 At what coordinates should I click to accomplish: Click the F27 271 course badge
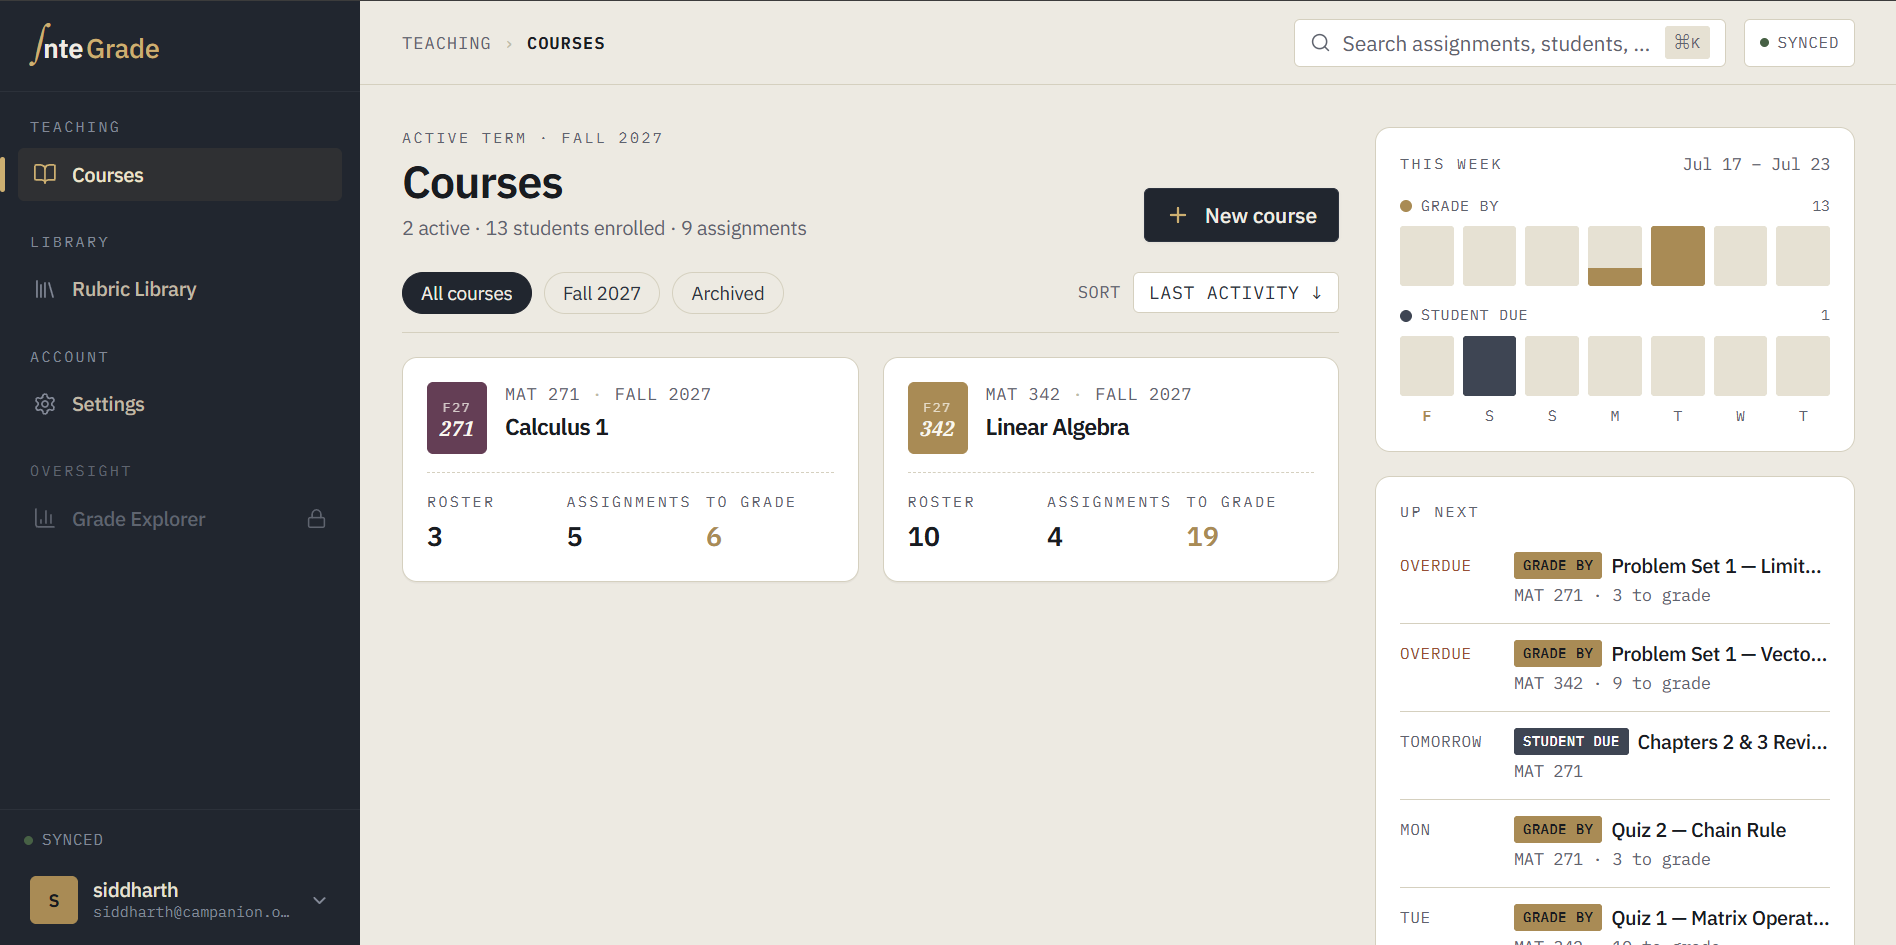coord(457,418)
